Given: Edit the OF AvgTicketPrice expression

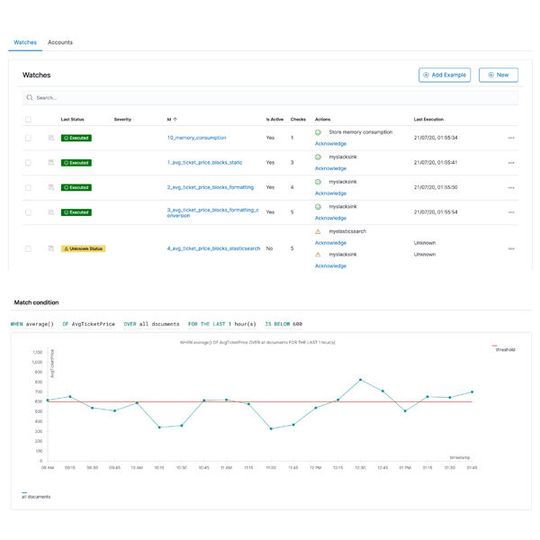Looking at the screenshot, I should coord(89,324).
